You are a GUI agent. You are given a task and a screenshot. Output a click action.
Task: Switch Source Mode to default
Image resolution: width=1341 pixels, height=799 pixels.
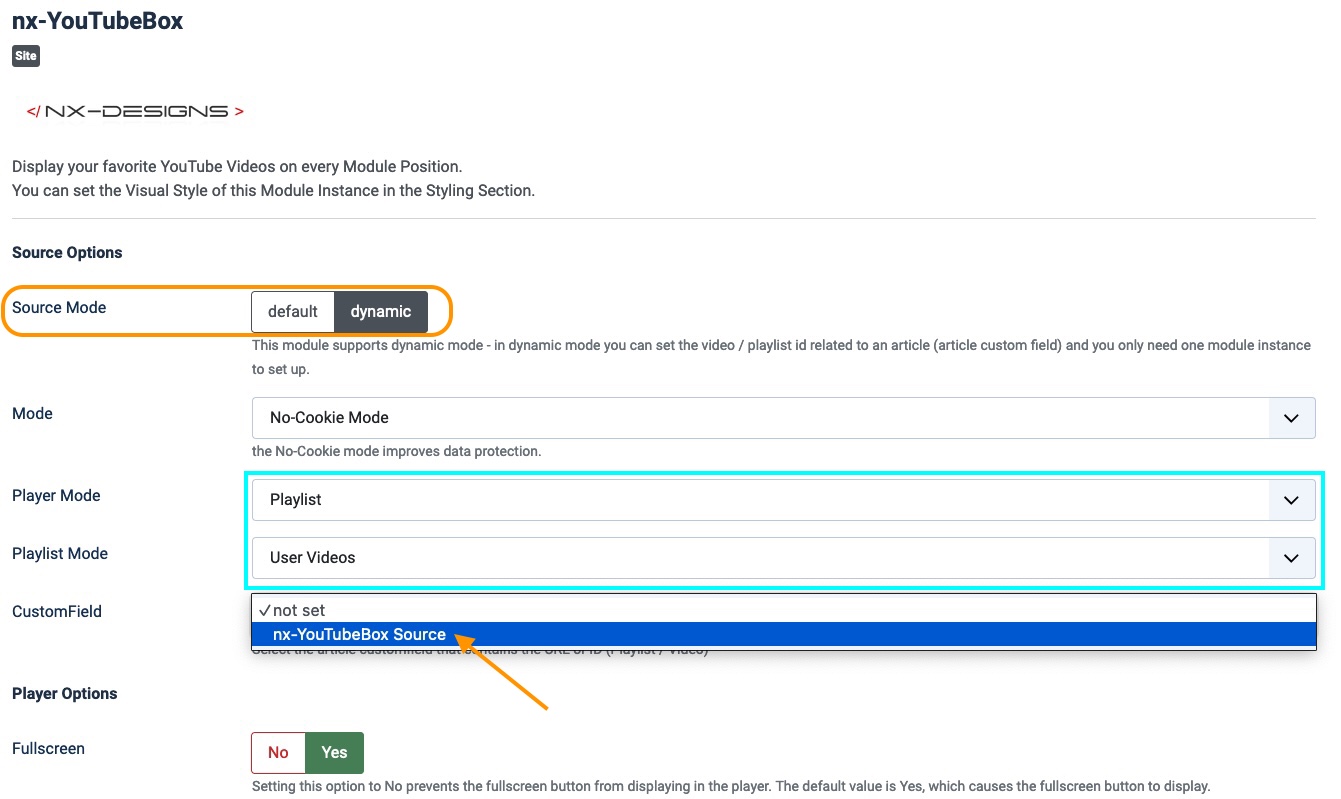pos(293,312)
